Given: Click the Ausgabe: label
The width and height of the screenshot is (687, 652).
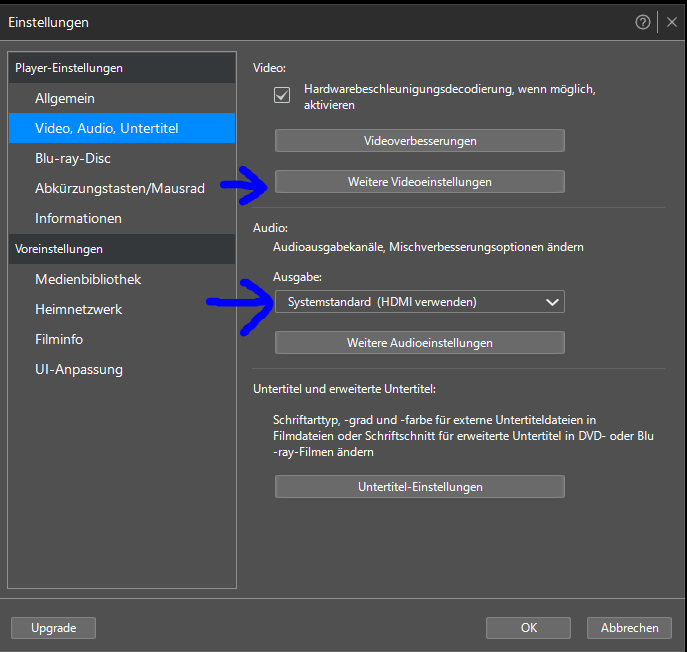Looking at the screenshot, I should (x=297, y=277).
